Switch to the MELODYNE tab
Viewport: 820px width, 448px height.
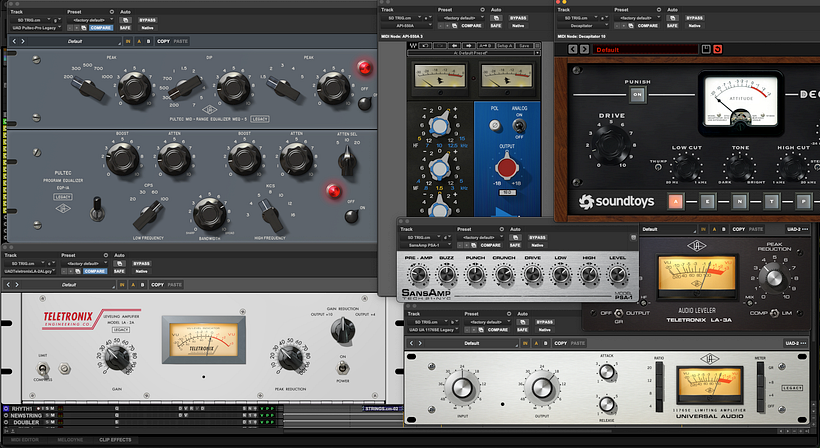click(70, 440)
